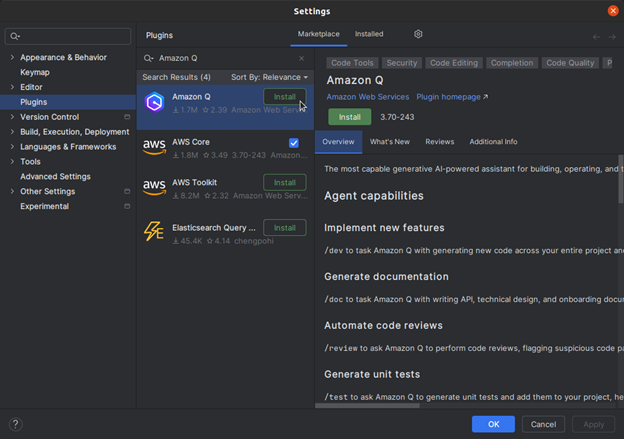Screen dimensions: 624x439
Task: Select Plugins in settings tree
Action: pyautogui.click(x=68, y=102)
